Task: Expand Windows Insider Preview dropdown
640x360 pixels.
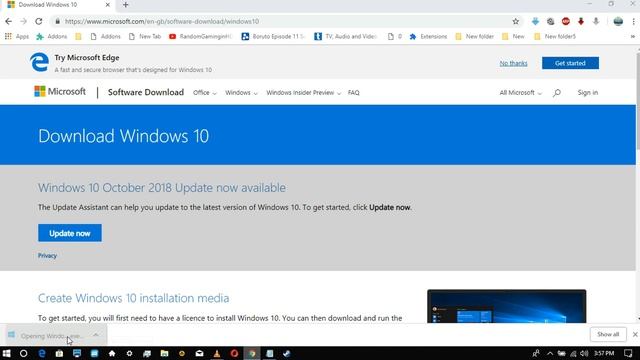Action: pos(303,93)
